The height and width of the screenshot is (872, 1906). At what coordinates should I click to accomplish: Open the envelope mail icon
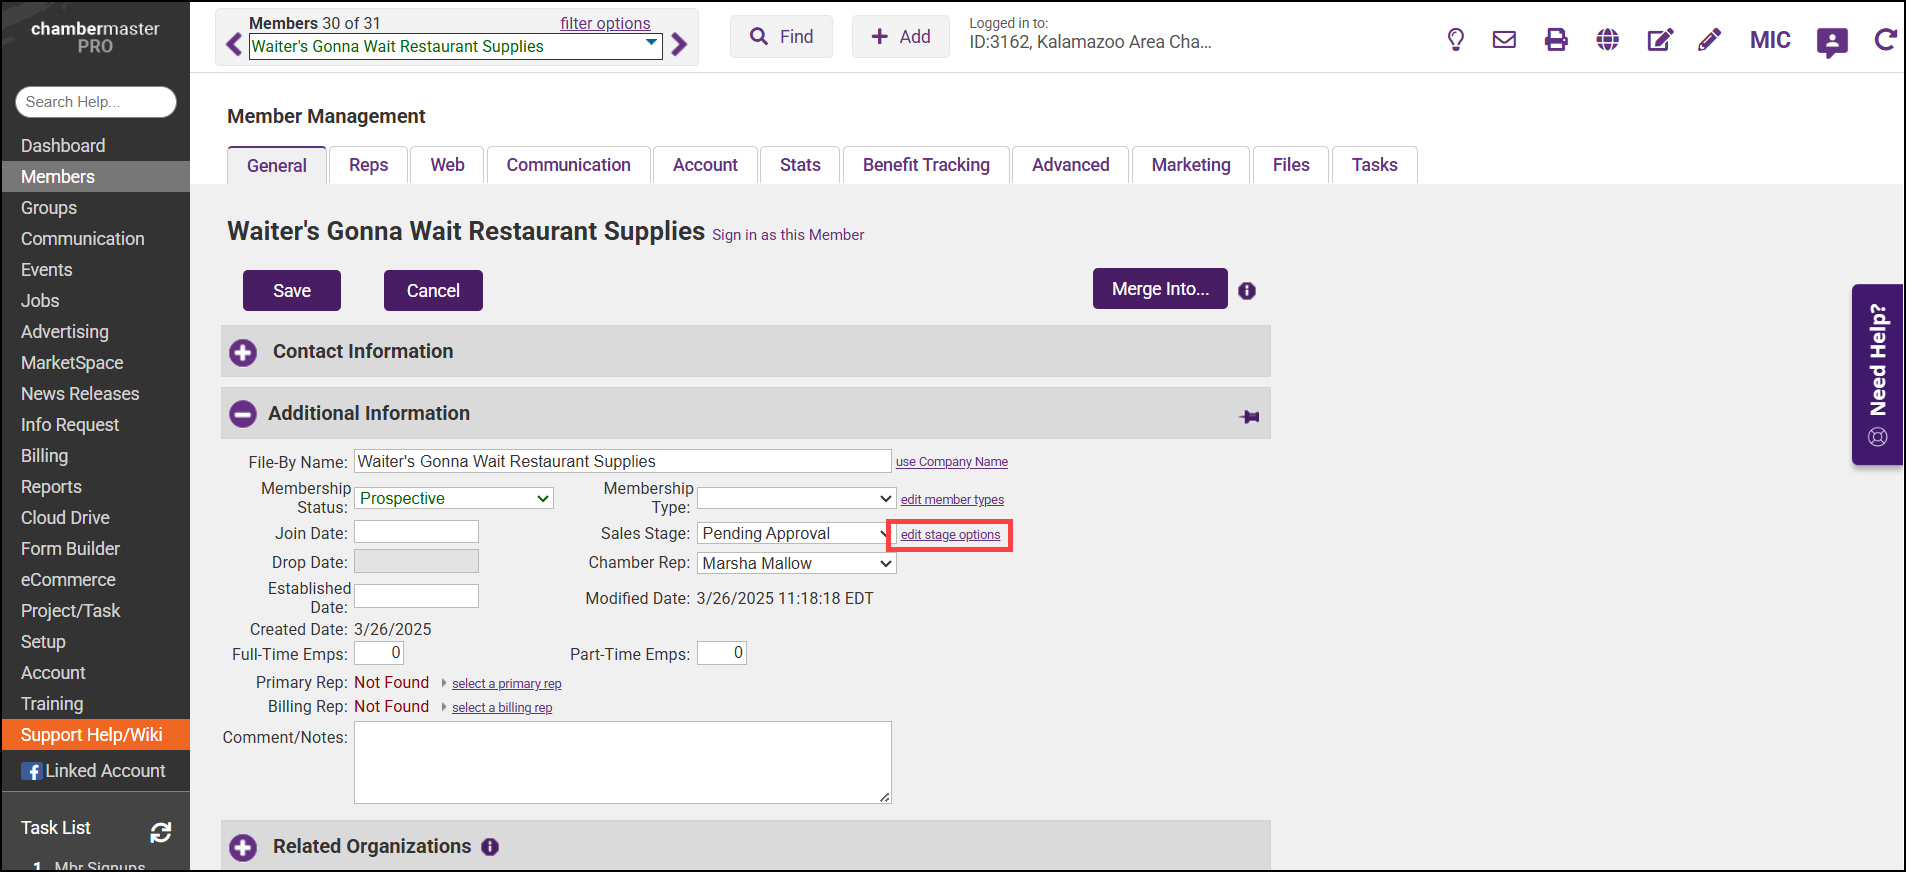click(x=1504, y=40)
